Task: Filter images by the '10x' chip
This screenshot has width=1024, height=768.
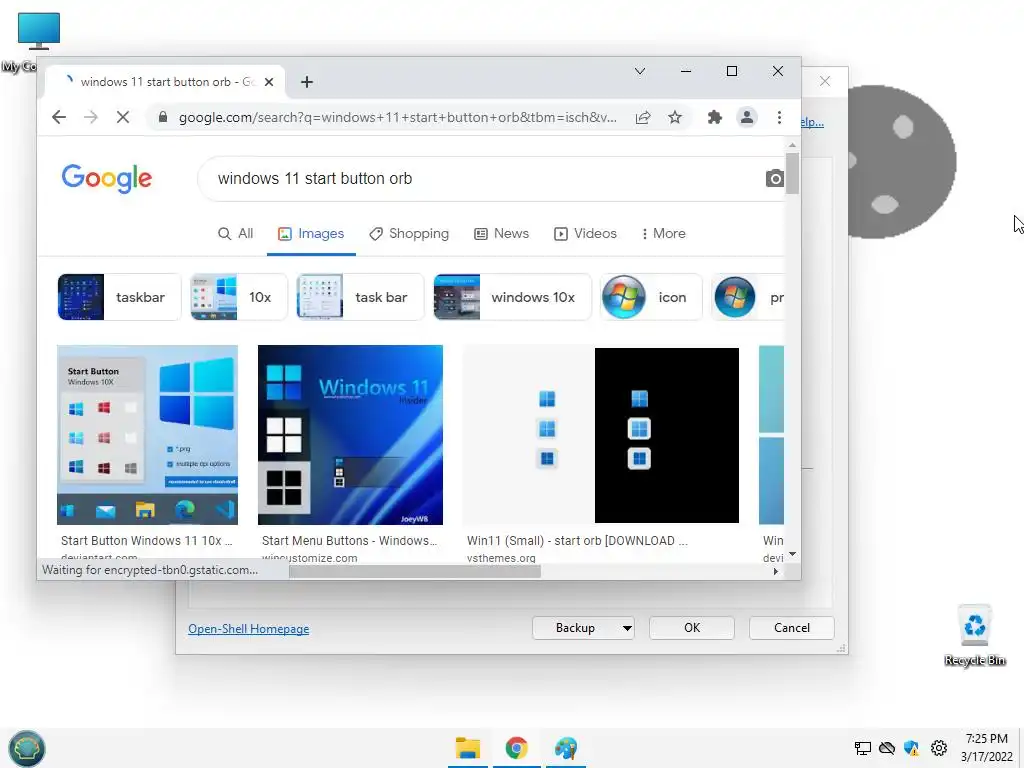Action: tap(238, 297)
